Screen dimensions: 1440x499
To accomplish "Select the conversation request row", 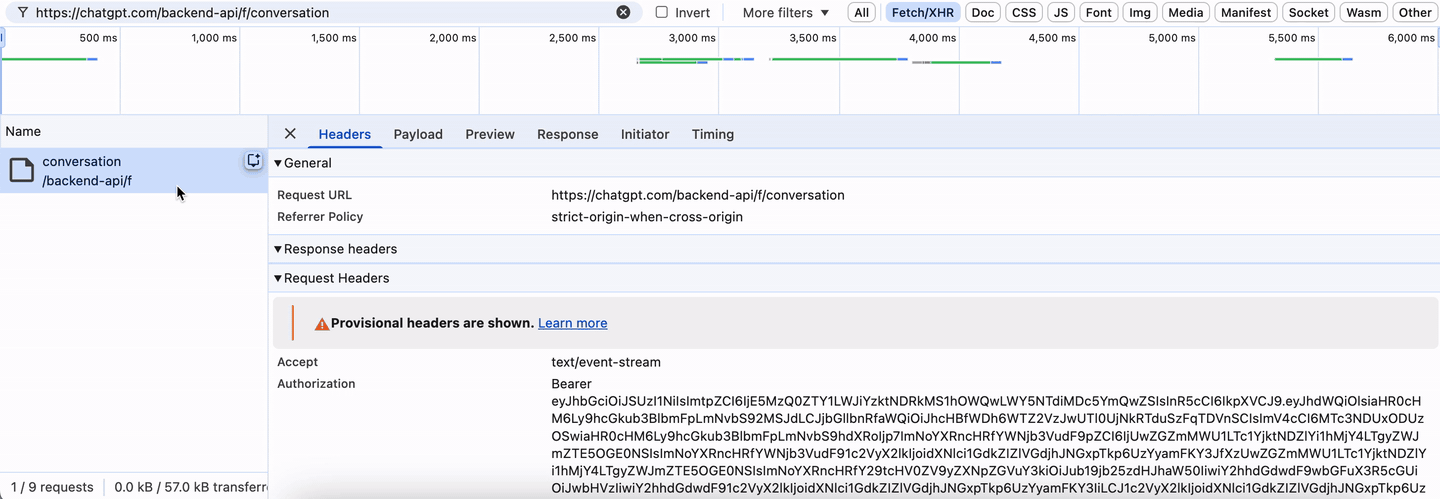I will click(x=134, y=171).
